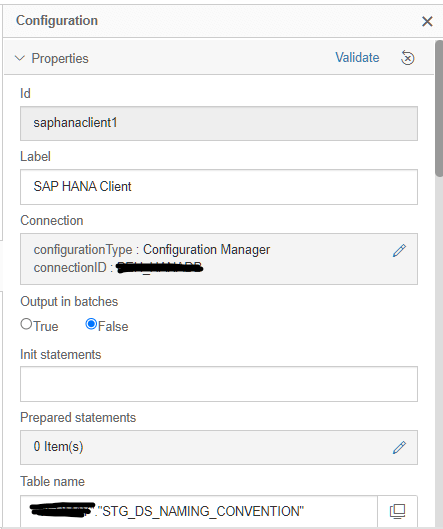Click the vertical scrollbar thumb
Image resolution: width=443 pixels, height=529 pixels.
(439, 108)
